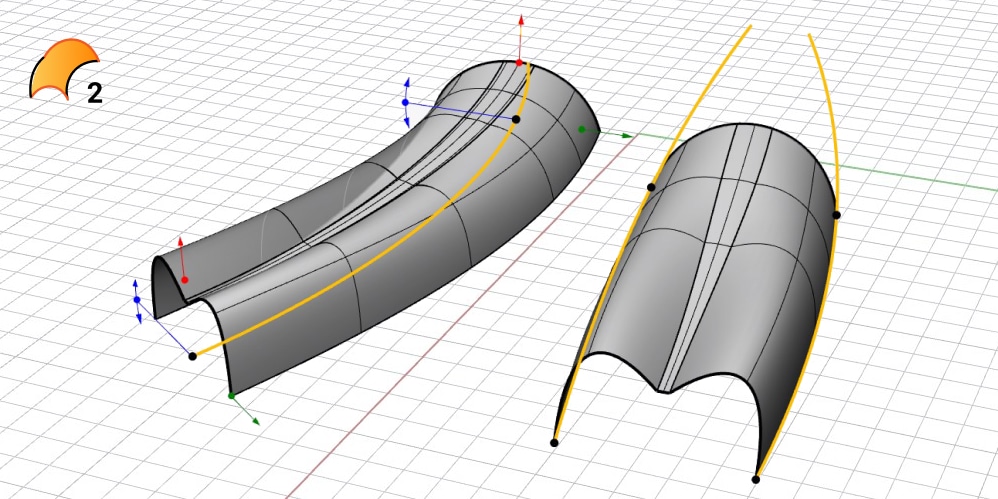Click the red arrow above the curved surface's front end

pos(181,242)
